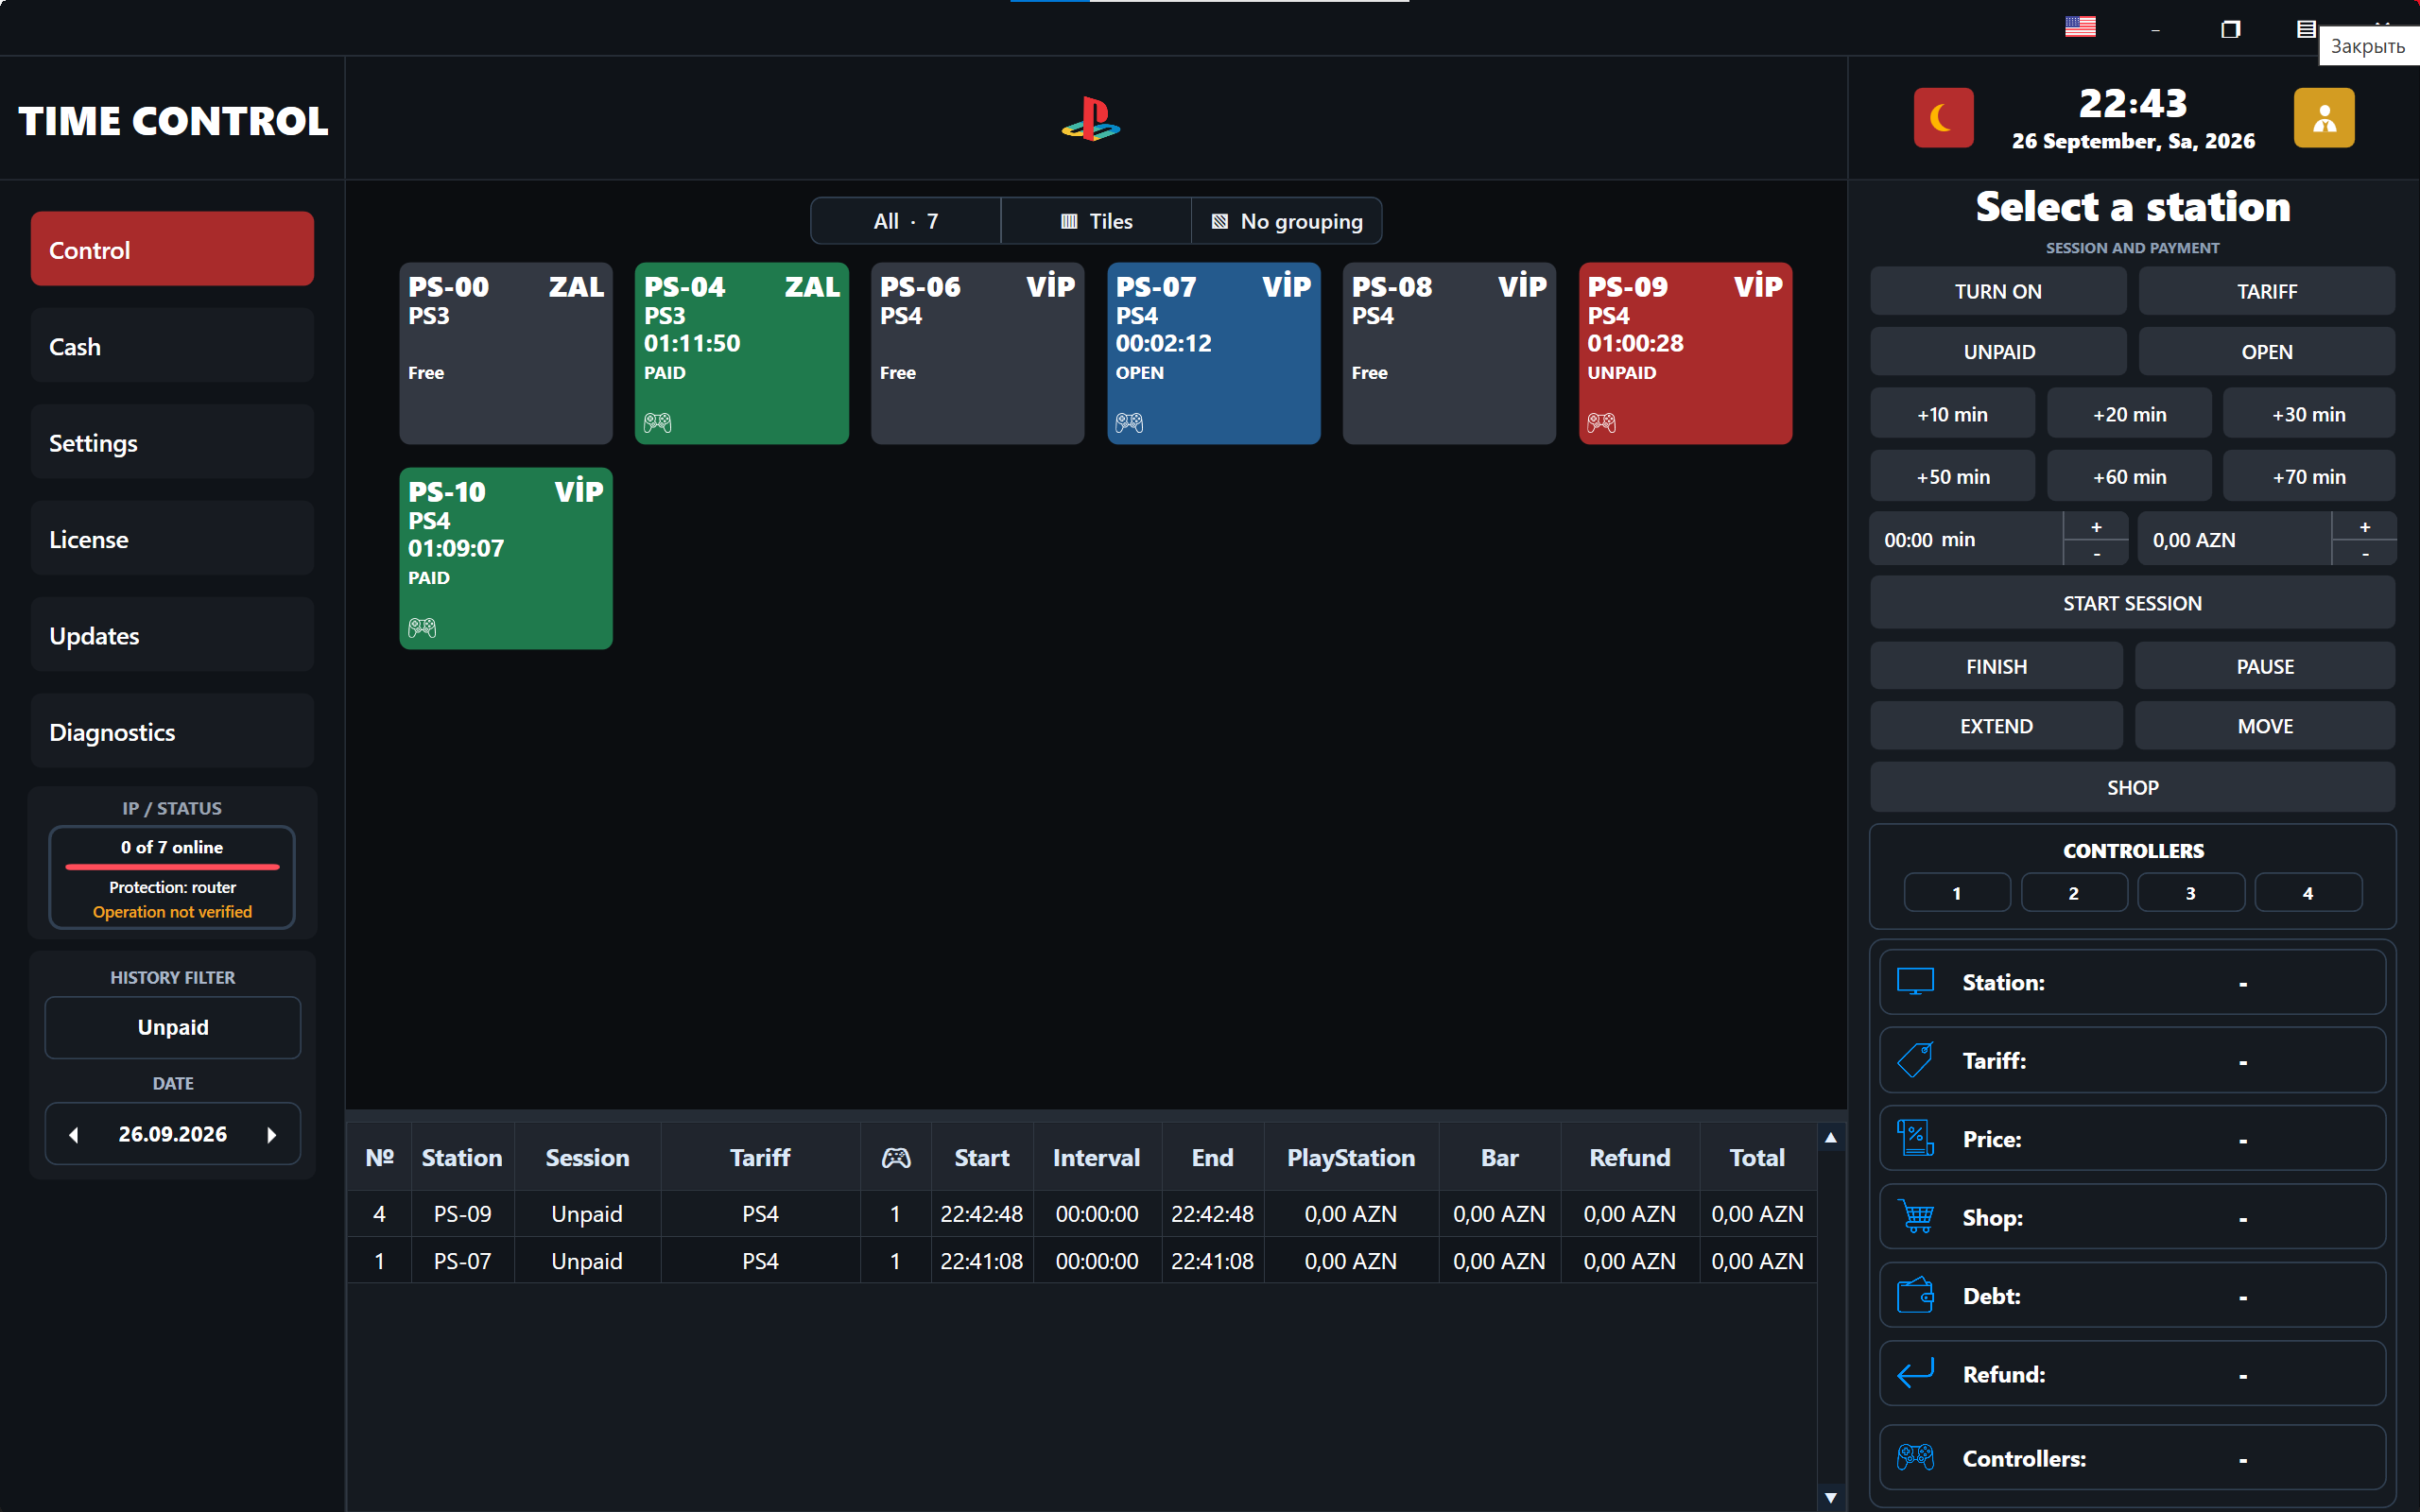Open the All · 7 station filter
The width and height of the screenshot is (2420, 1512).
coord(905,221)
